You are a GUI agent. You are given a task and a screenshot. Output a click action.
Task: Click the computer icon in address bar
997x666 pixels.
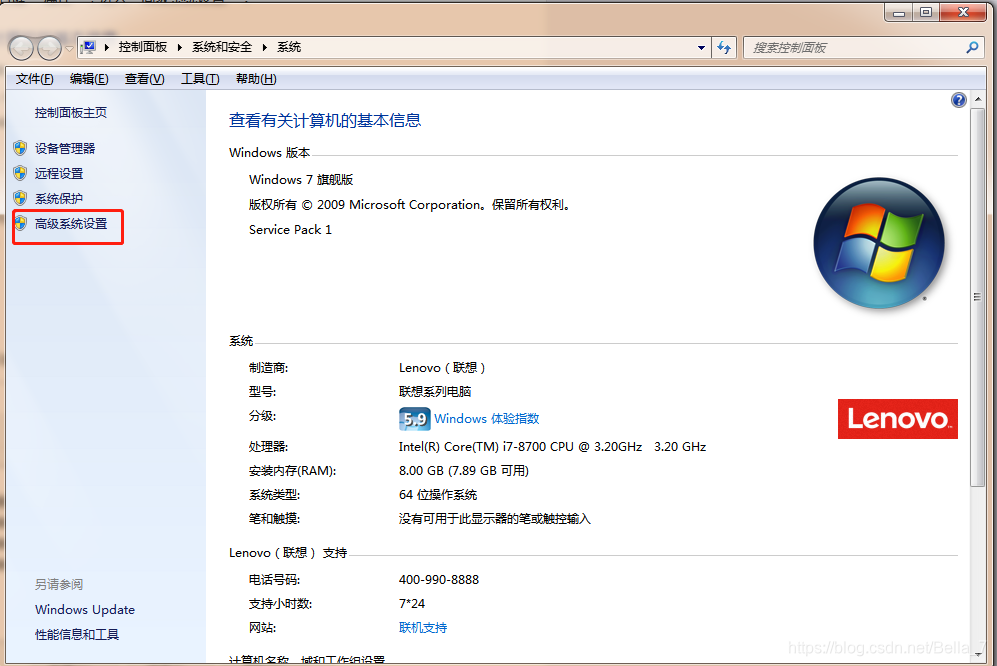(89, 47)
